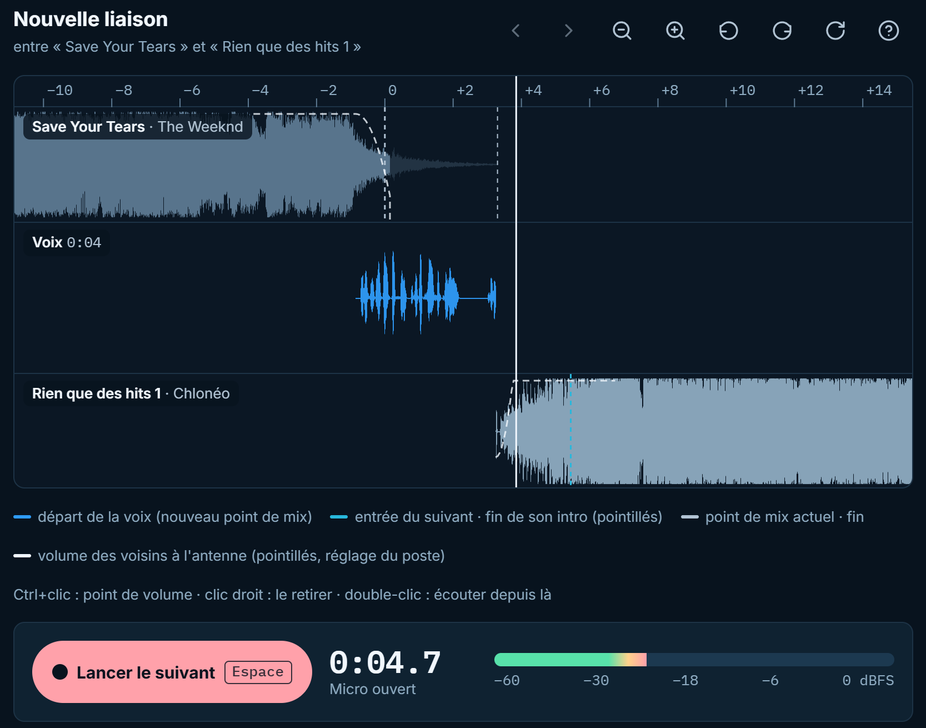Click the 0:04.7 recording timer
The width and height of the screenshot is (926, 728).
pyautogui.click(x=385, y=662)
